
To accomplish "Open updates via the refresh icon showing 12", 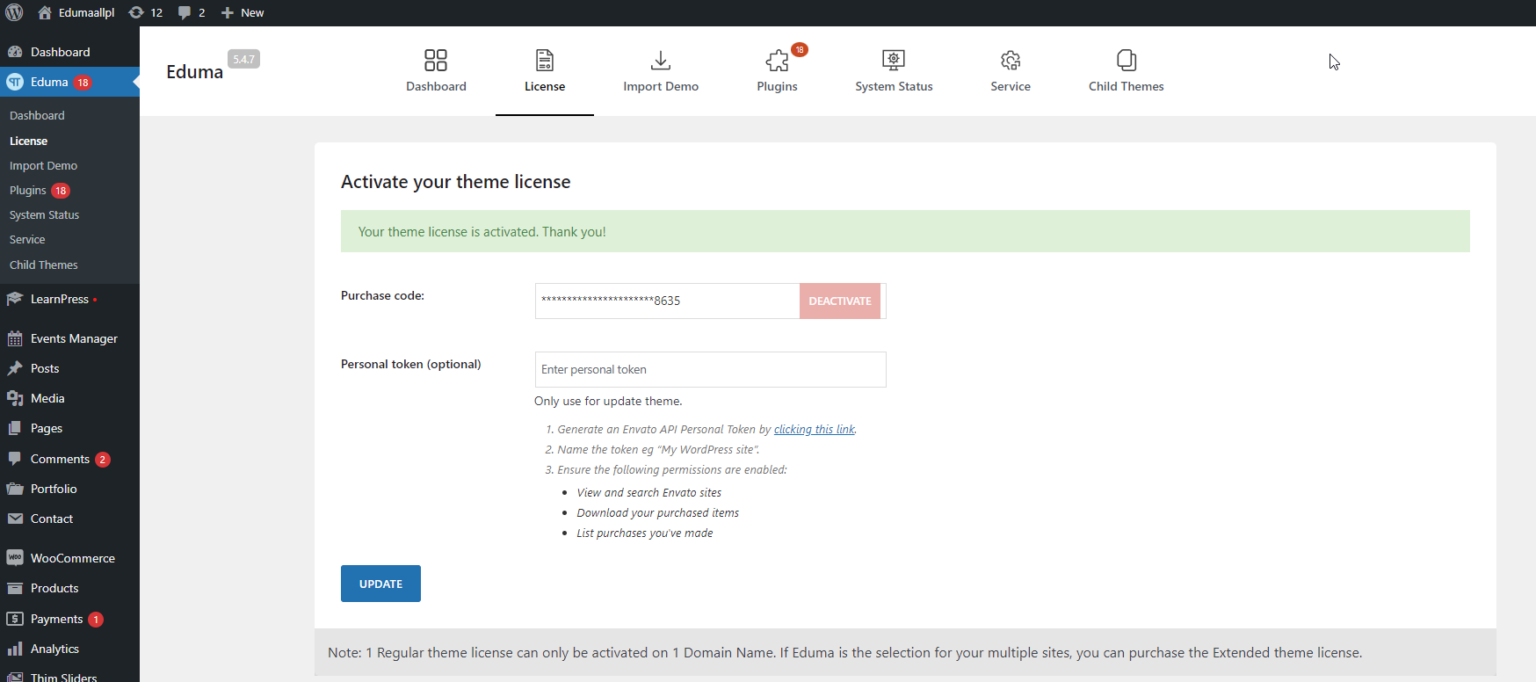I will (x=146, y=12).
